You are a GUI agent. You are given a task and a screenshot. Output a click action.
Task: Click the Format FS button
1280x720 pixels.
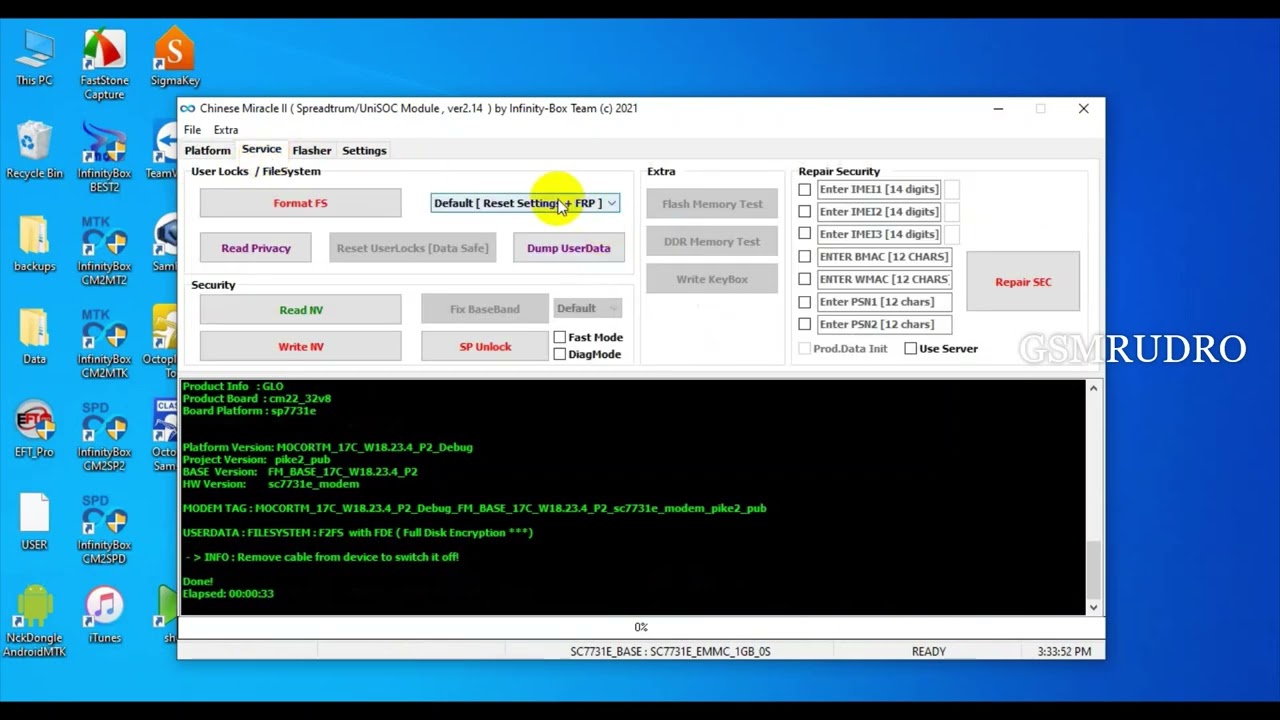click(300, 203)
